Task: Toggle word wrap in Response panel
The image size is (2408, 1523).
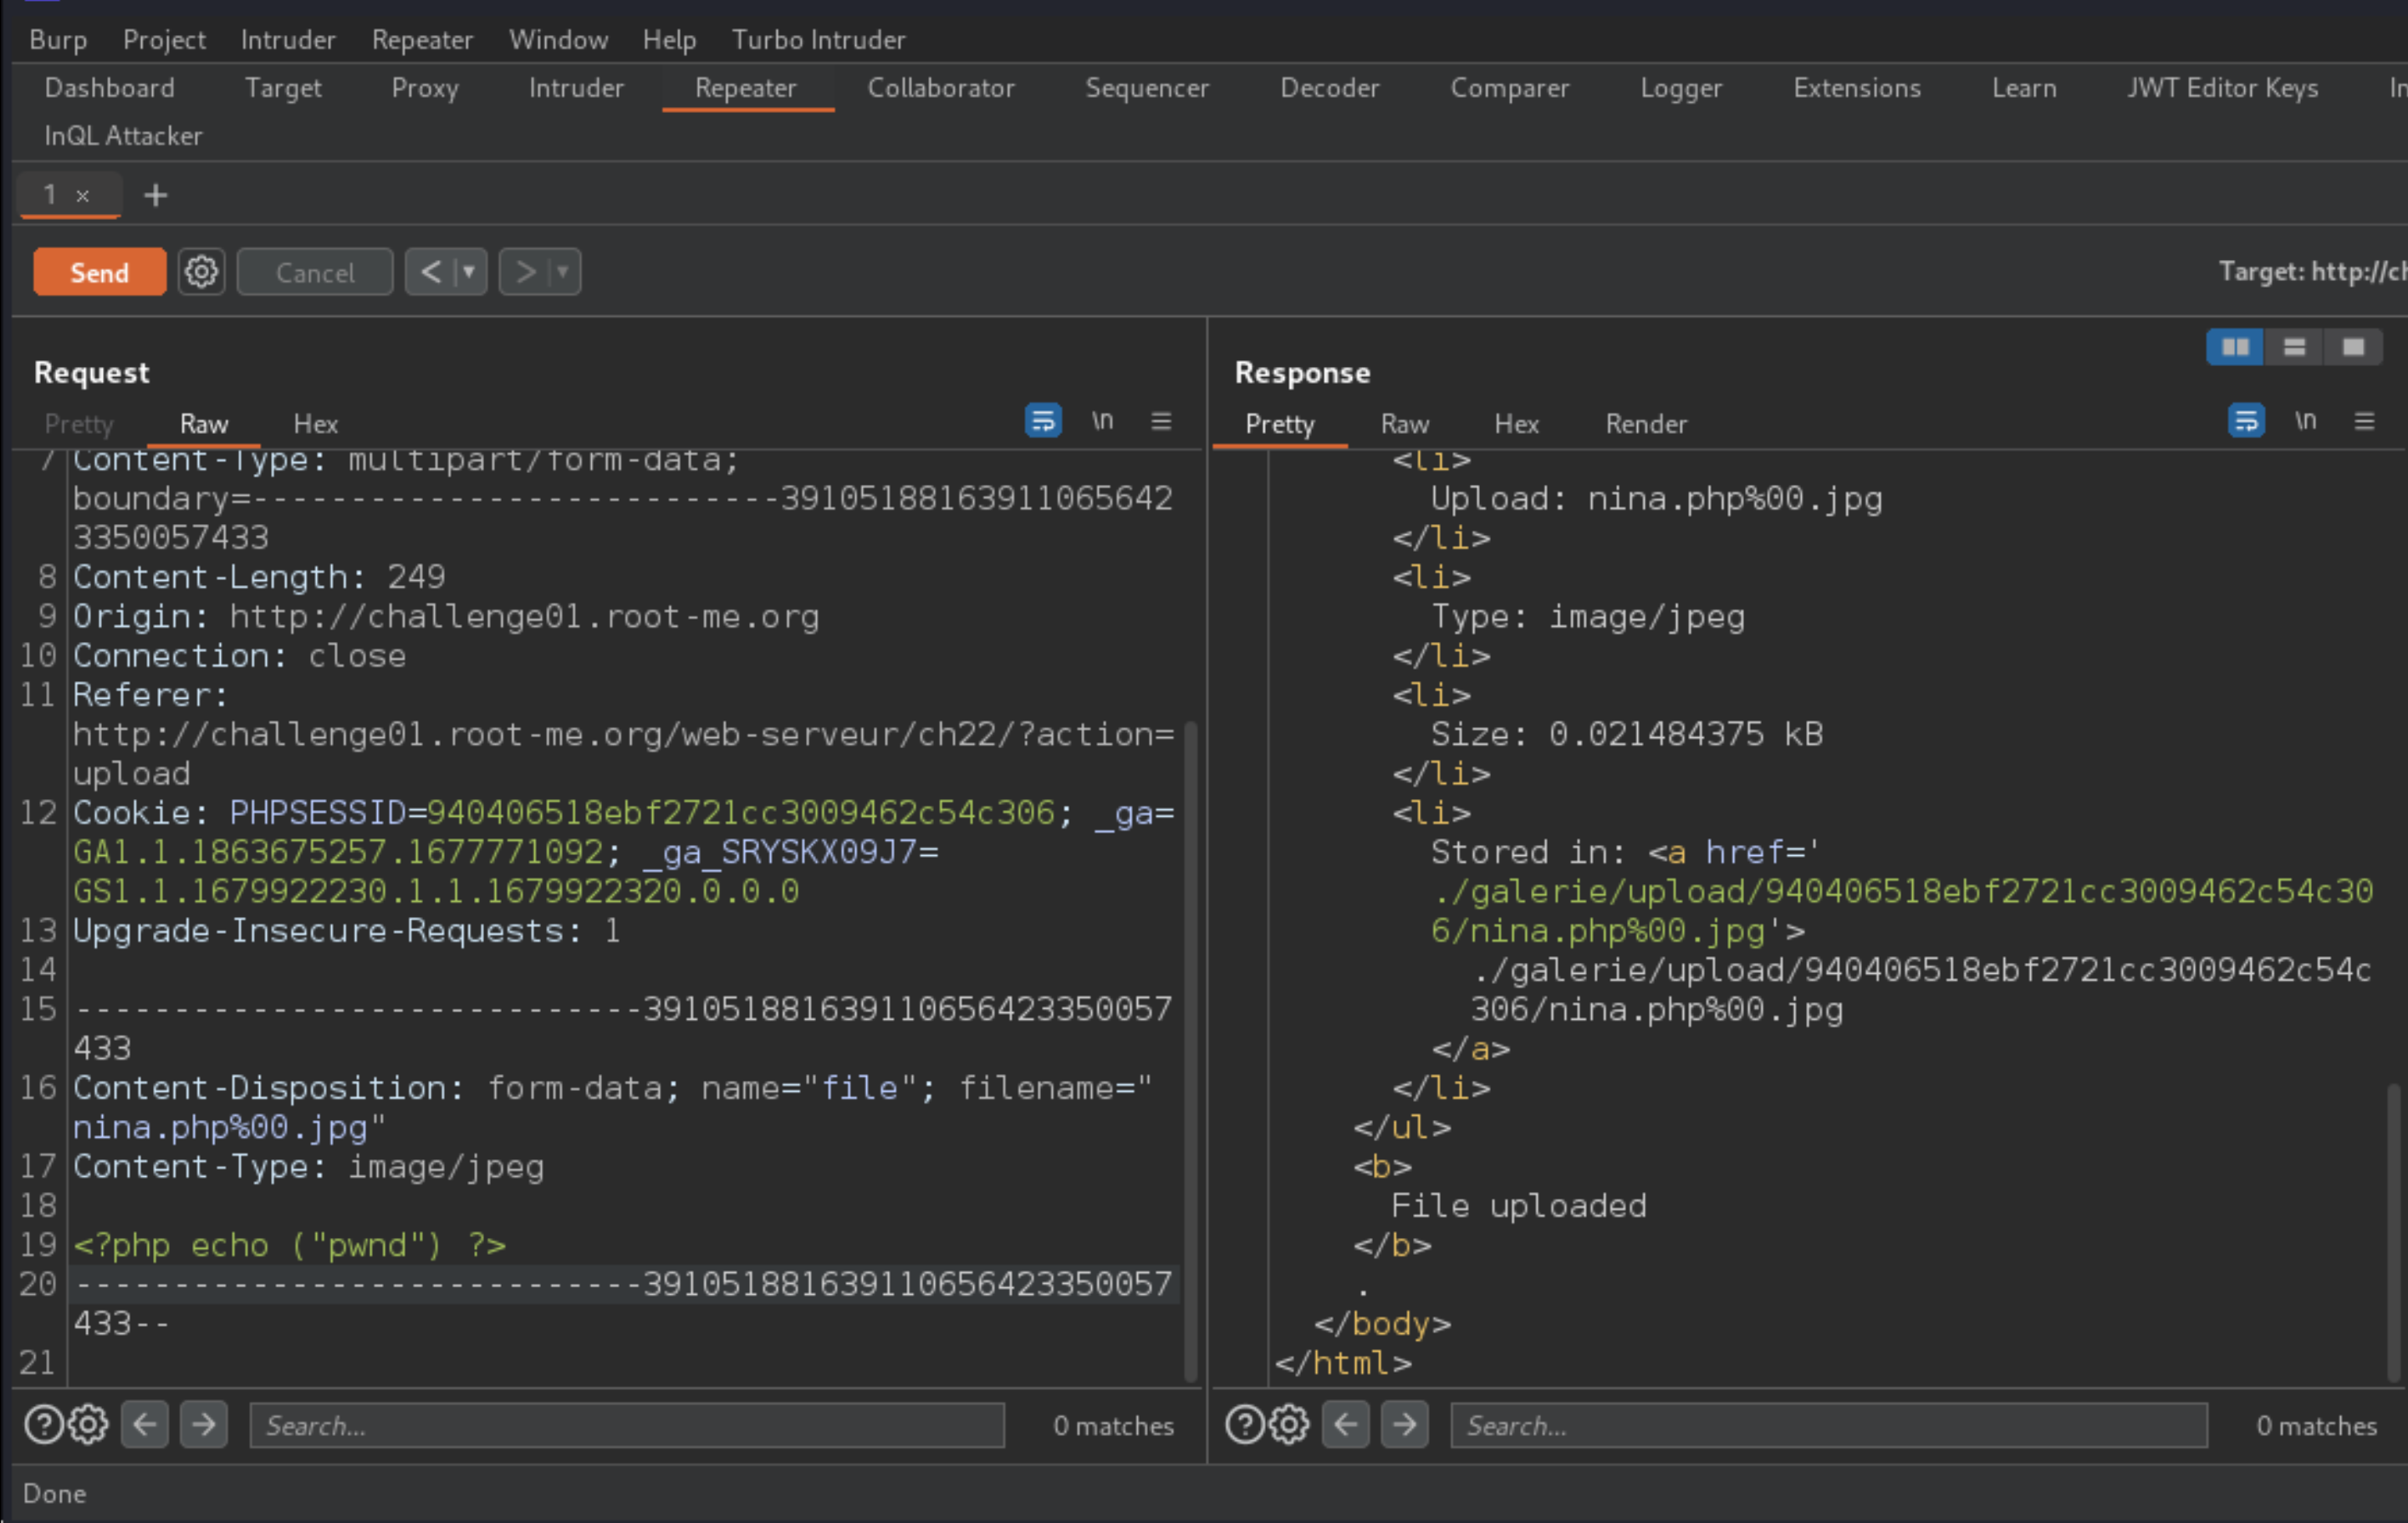Action: 2246,421
